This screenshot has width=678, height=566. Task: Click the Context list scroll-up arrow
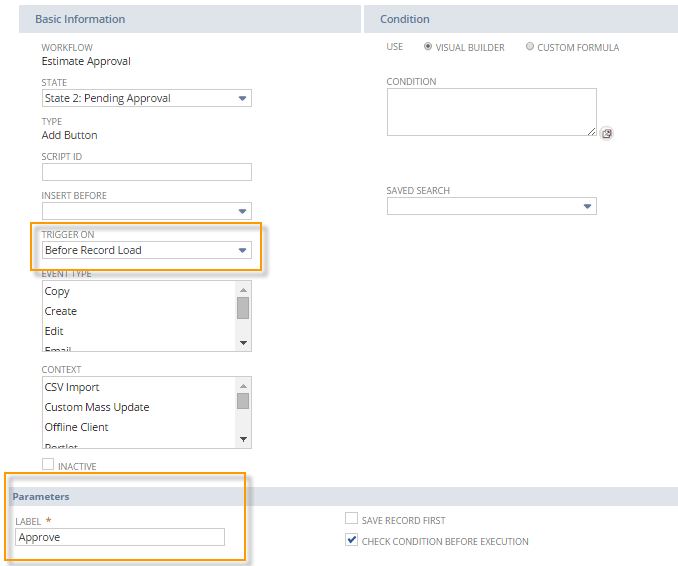pos(243,386)
